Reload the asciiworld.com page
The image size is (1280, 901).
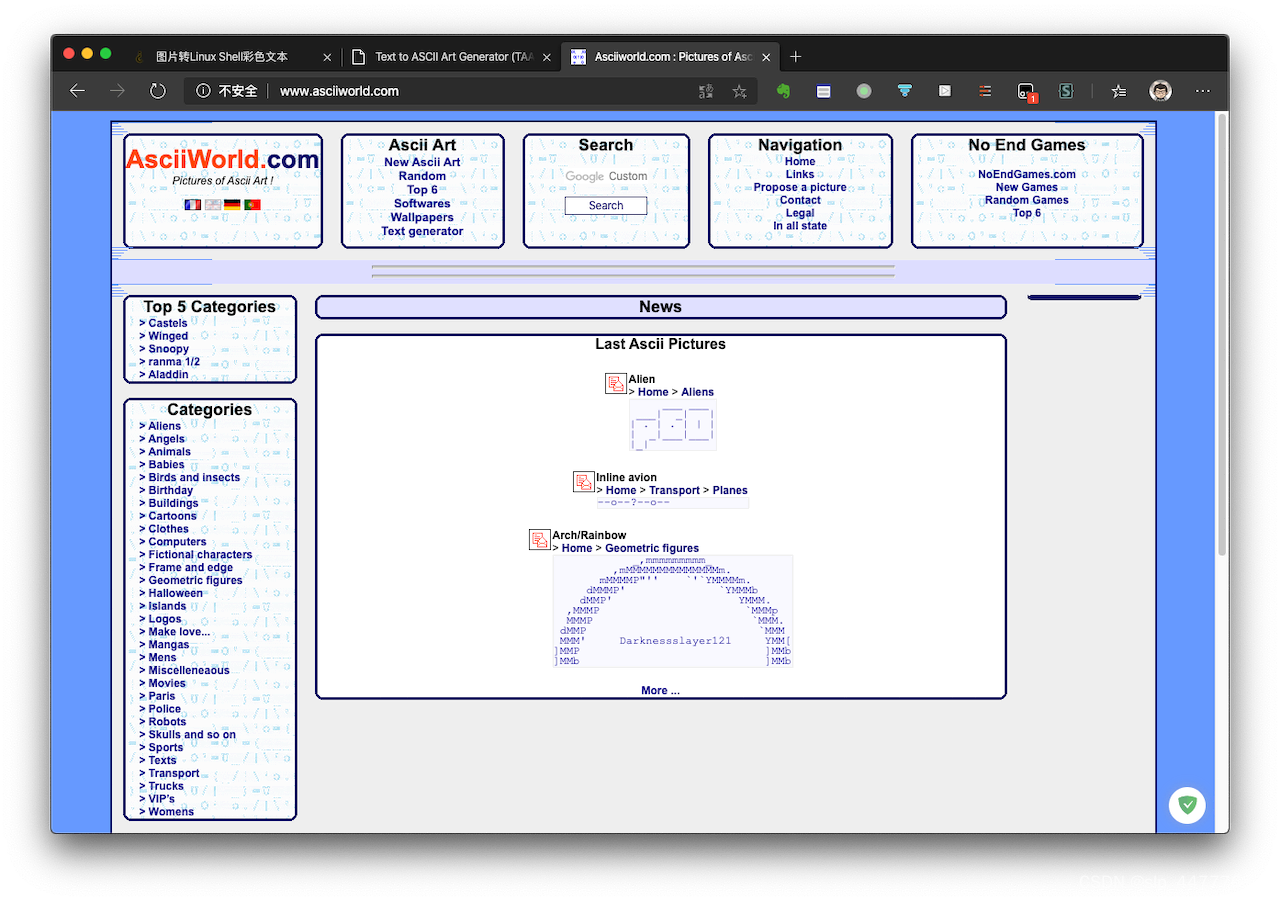[x=157, y=91]
